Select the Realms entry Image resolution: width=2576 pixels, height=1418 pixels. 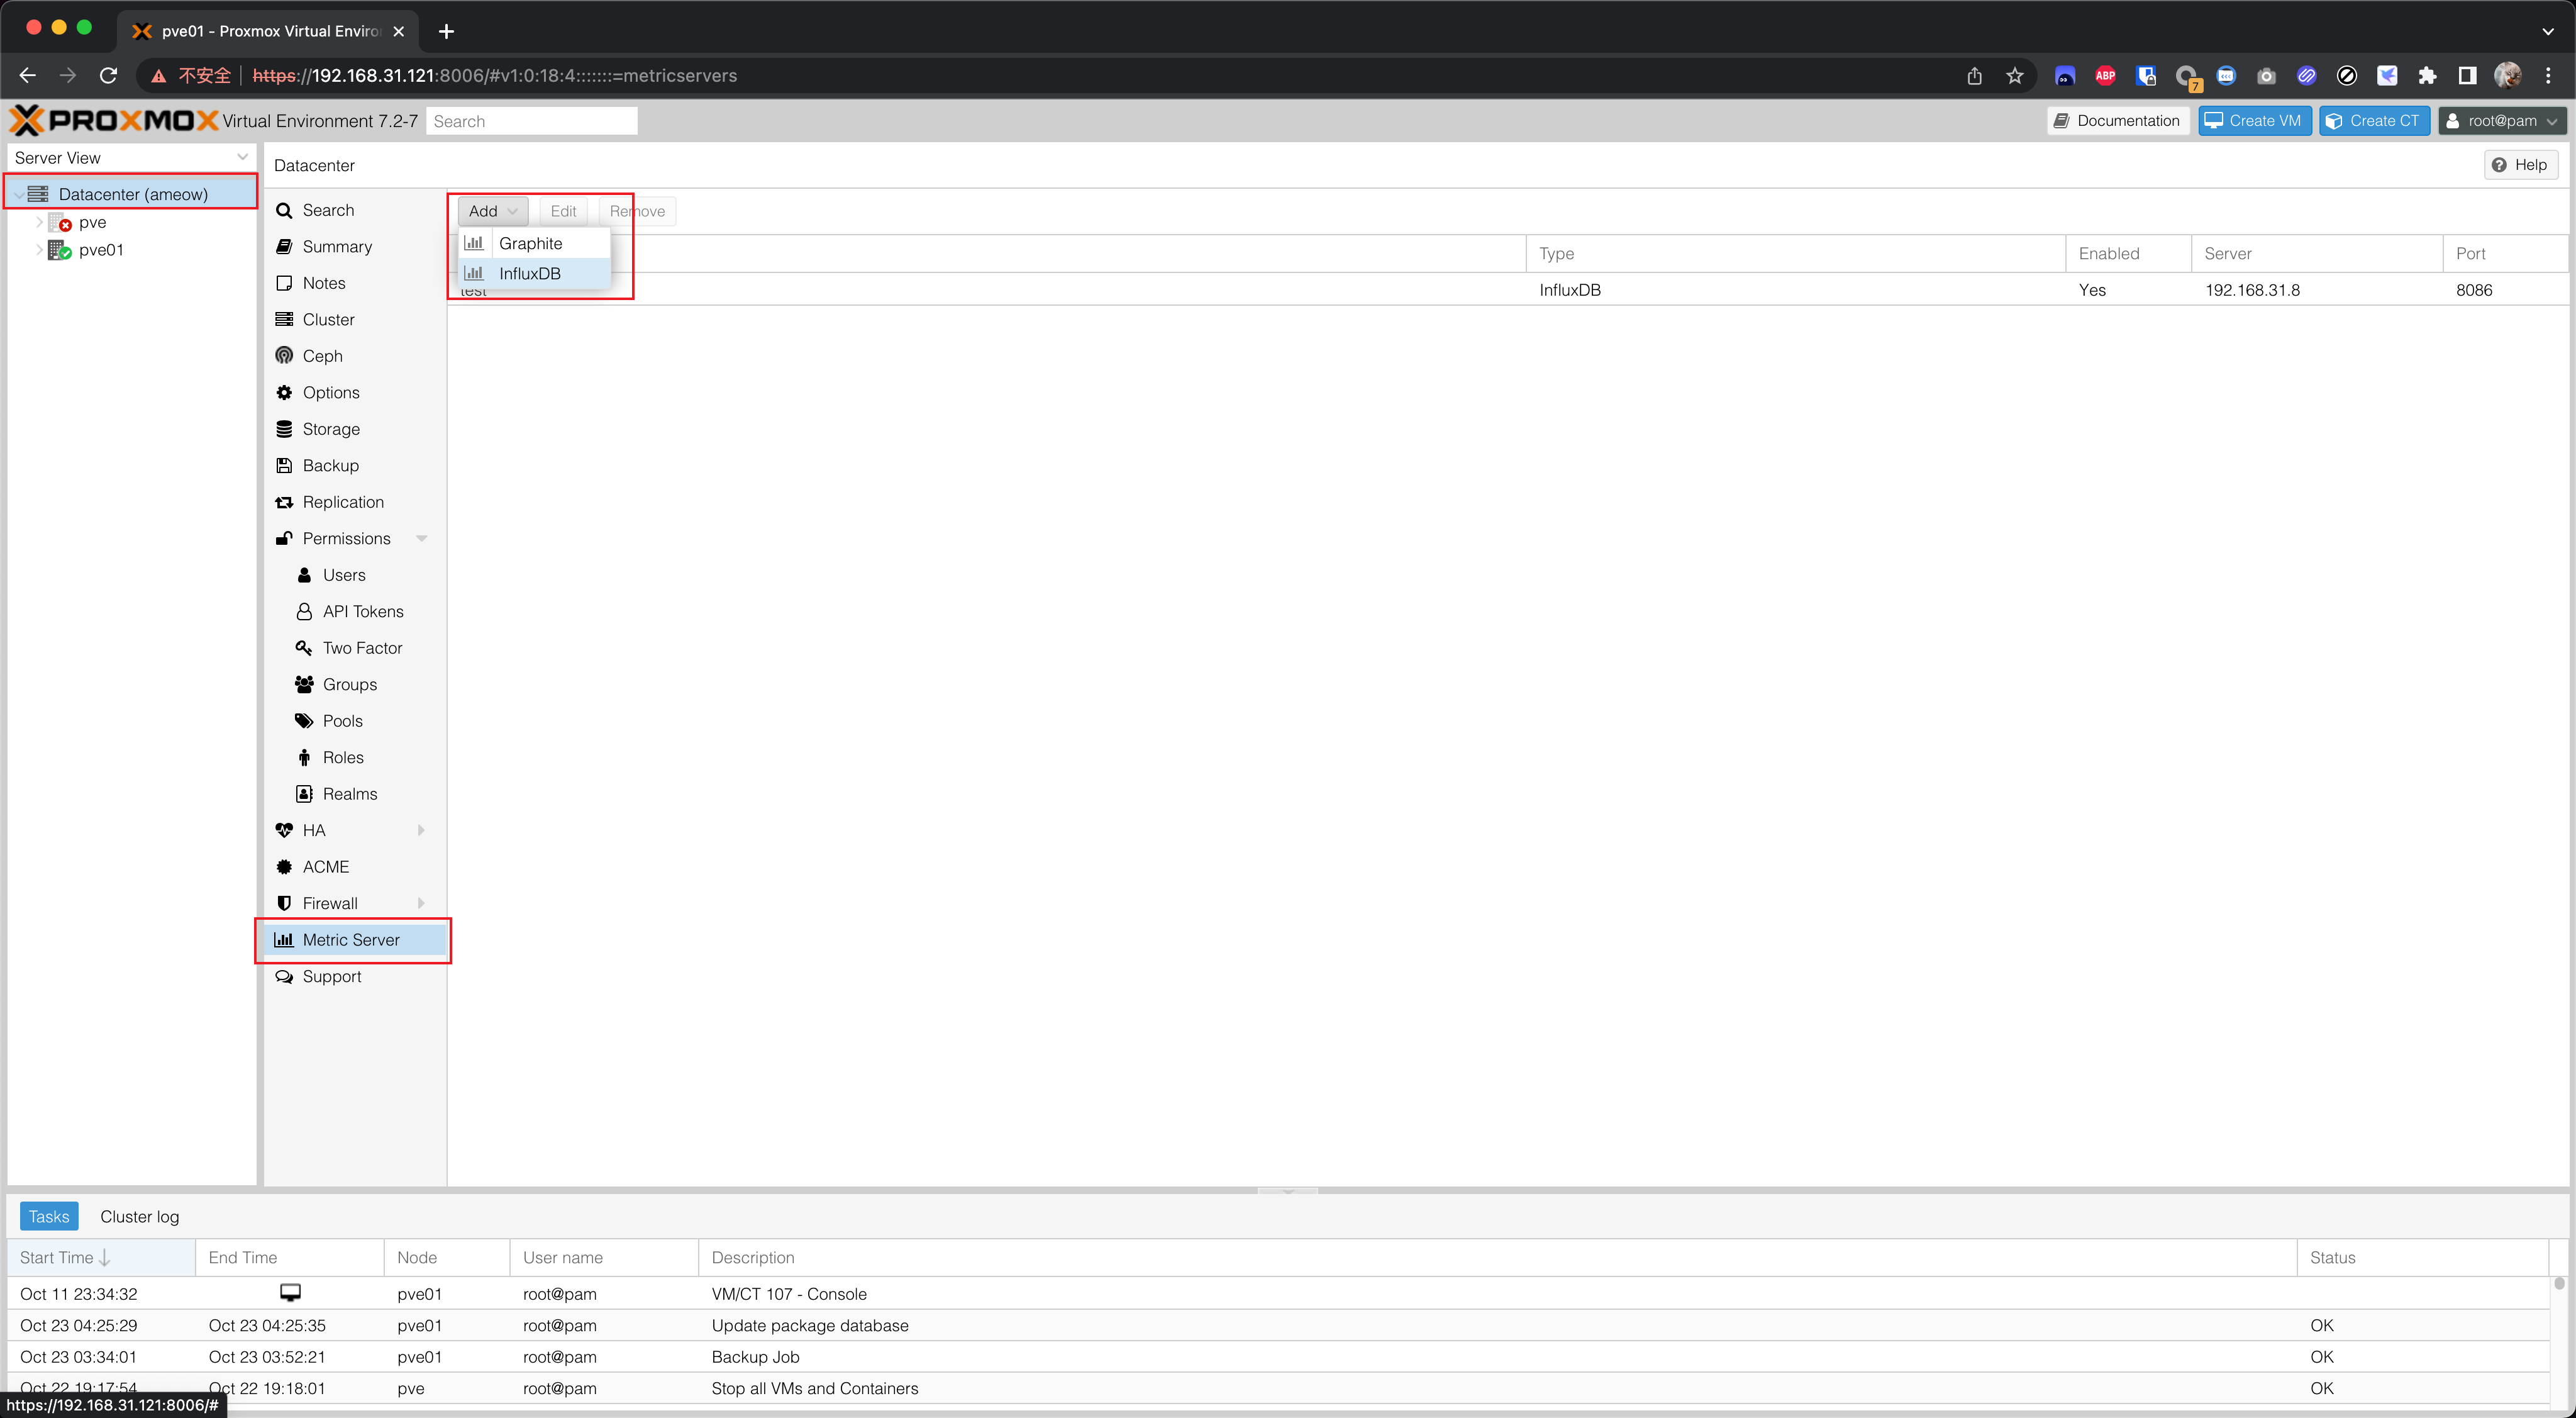pos(349,794)
